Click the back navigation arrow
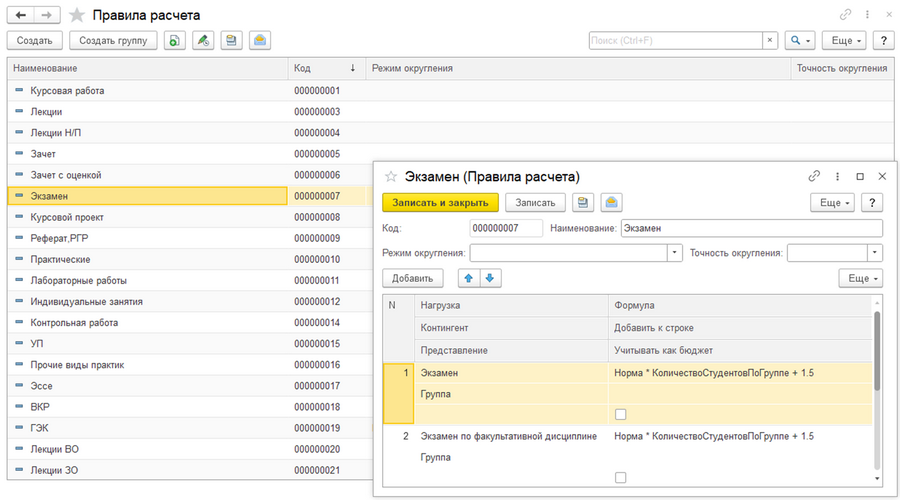This screenshot has height=500, width=900. (x=21, y=15)
